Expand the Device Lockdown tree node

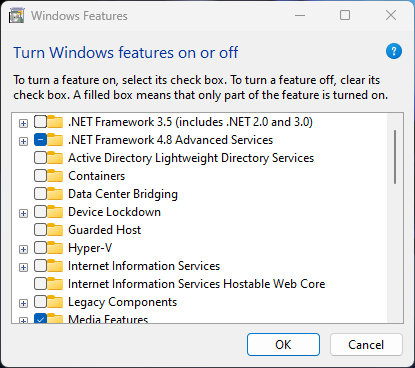[23, 213]
